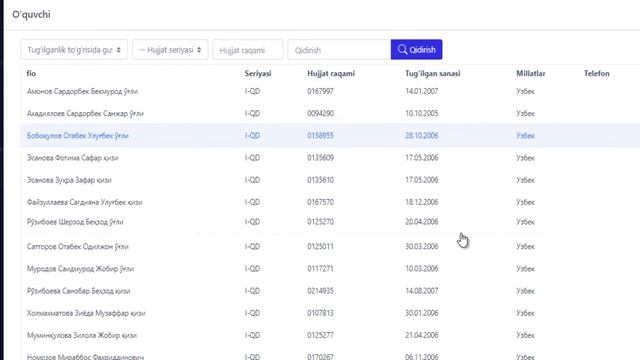Click birth date 18.12.2006
Screen dimensions: 640x360
tap(422, 202)
